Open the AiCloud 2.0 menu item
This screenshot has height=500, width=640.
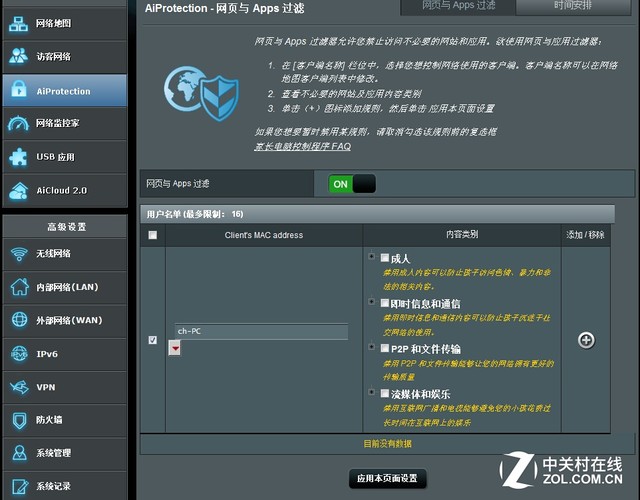coord(65,191)
